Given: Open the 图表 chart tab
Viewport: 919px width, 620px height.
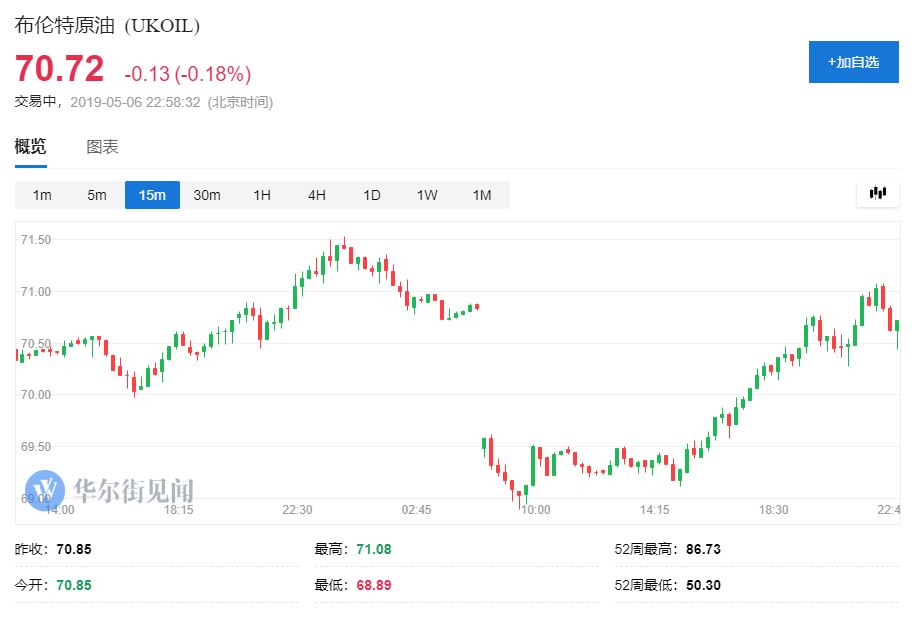Looking at the screenshot, I should [103, 147].
